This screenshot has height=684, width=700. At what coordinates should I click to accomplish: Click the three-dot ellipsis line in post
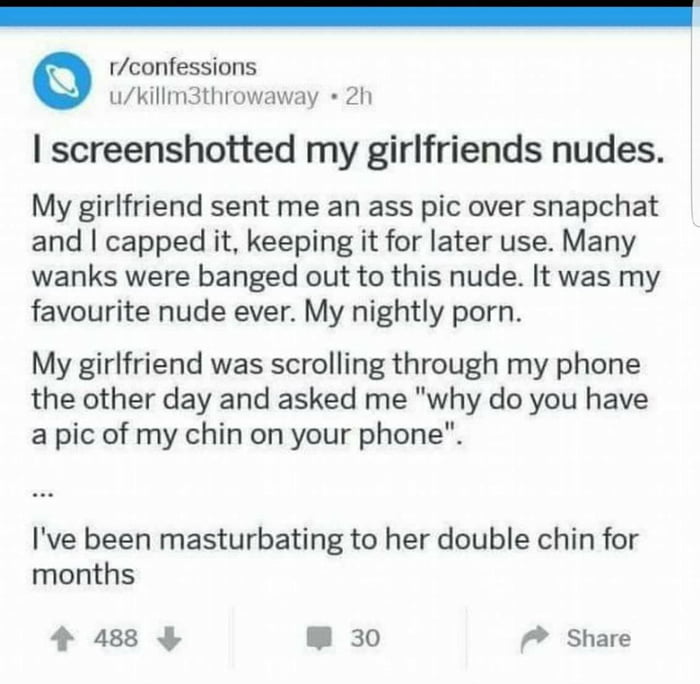pyautogui.click(x=43, y=494)
